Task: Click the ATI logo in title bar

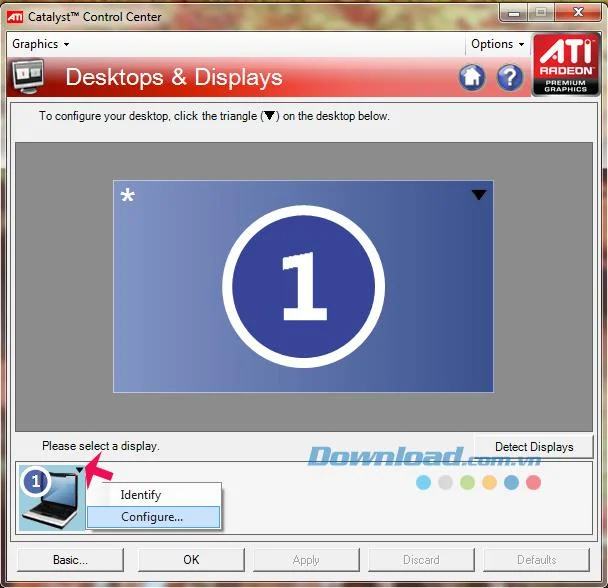Action: click(15, 17)
